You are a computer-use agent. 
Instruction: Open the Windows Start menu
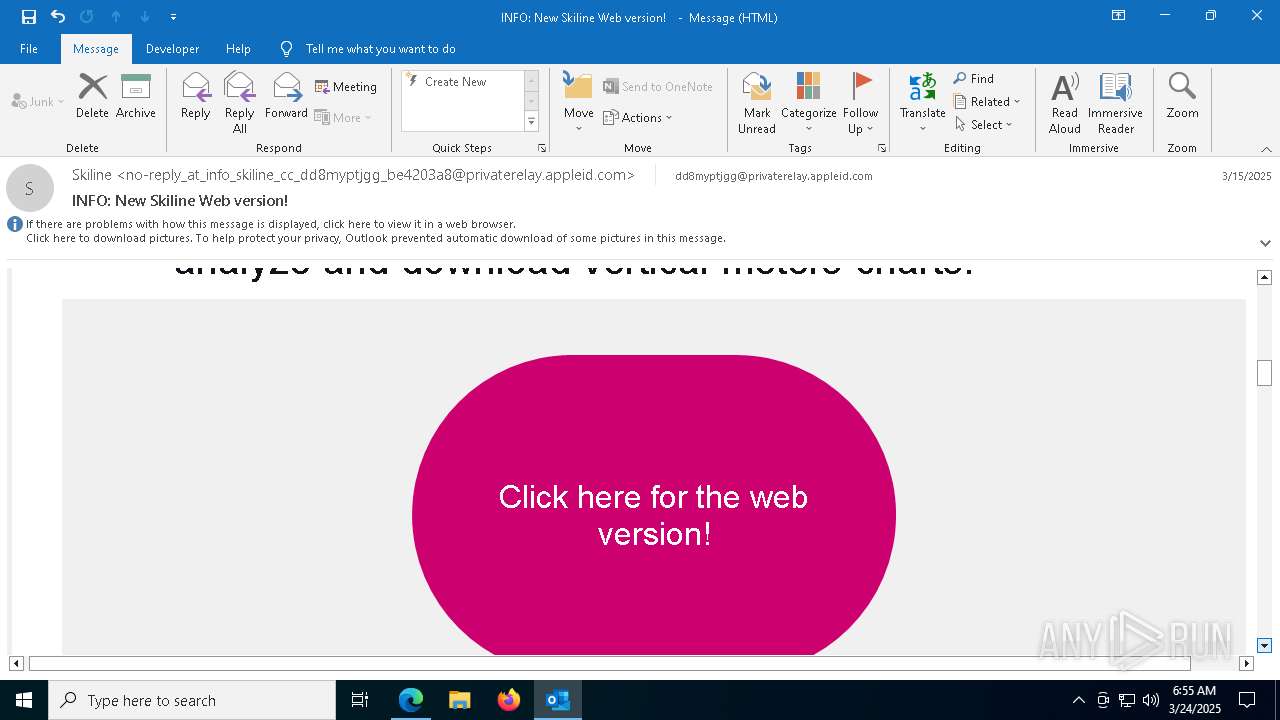(x=24, y=700)
